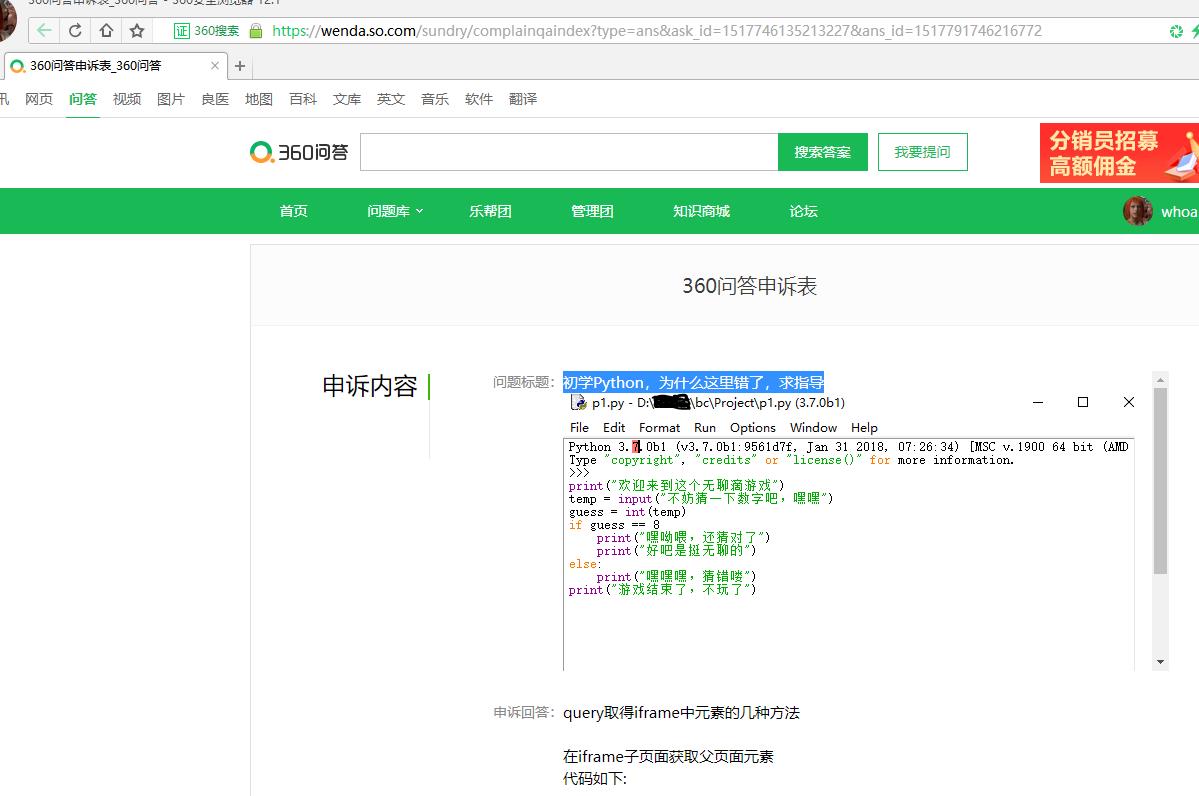1199x796 pixels.
Task: Open 论坛 in green nav
Action: pos(804,211)
